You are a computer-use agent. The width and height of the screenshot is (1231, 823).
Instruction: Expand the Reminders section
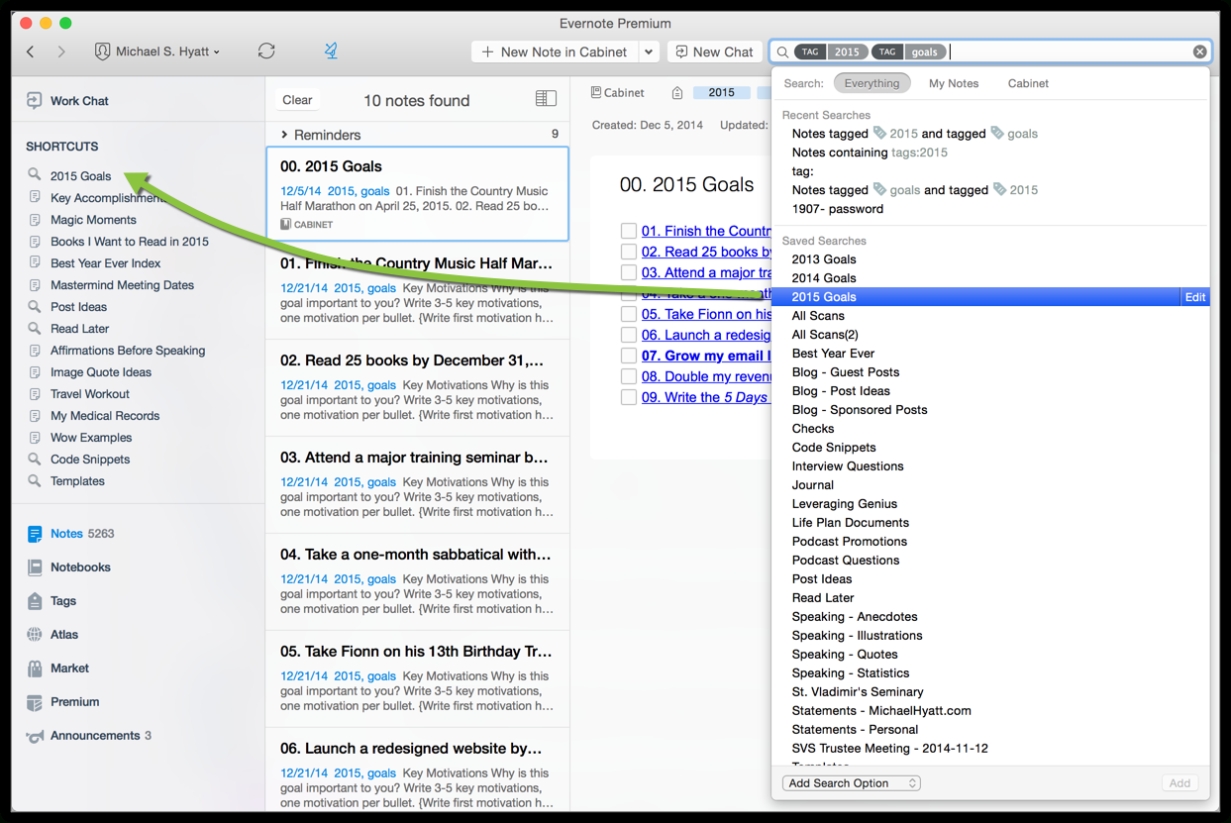tap(285, 134)
